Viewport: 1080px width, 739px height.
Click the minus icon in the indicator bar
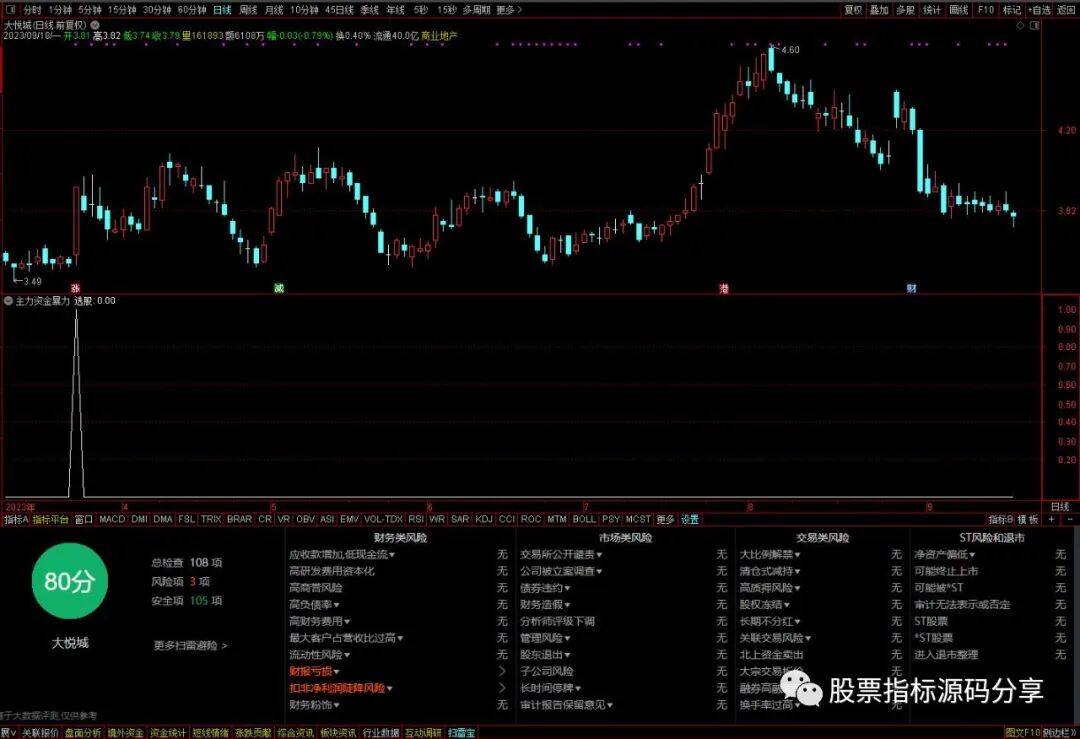coord(1070,519)
